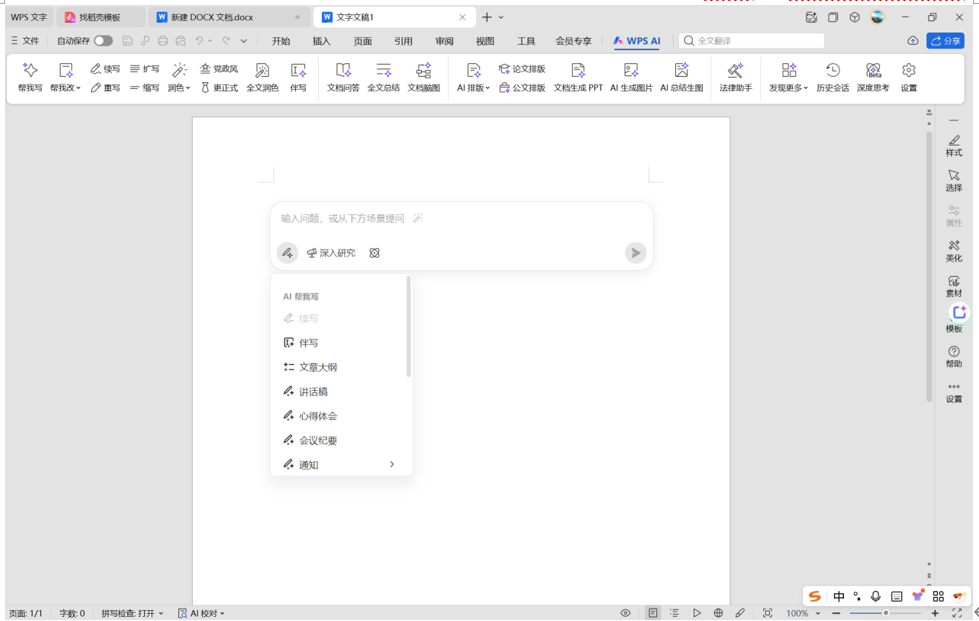Click the 全文翻译 search field
The image size is (979, 621).
752,41
